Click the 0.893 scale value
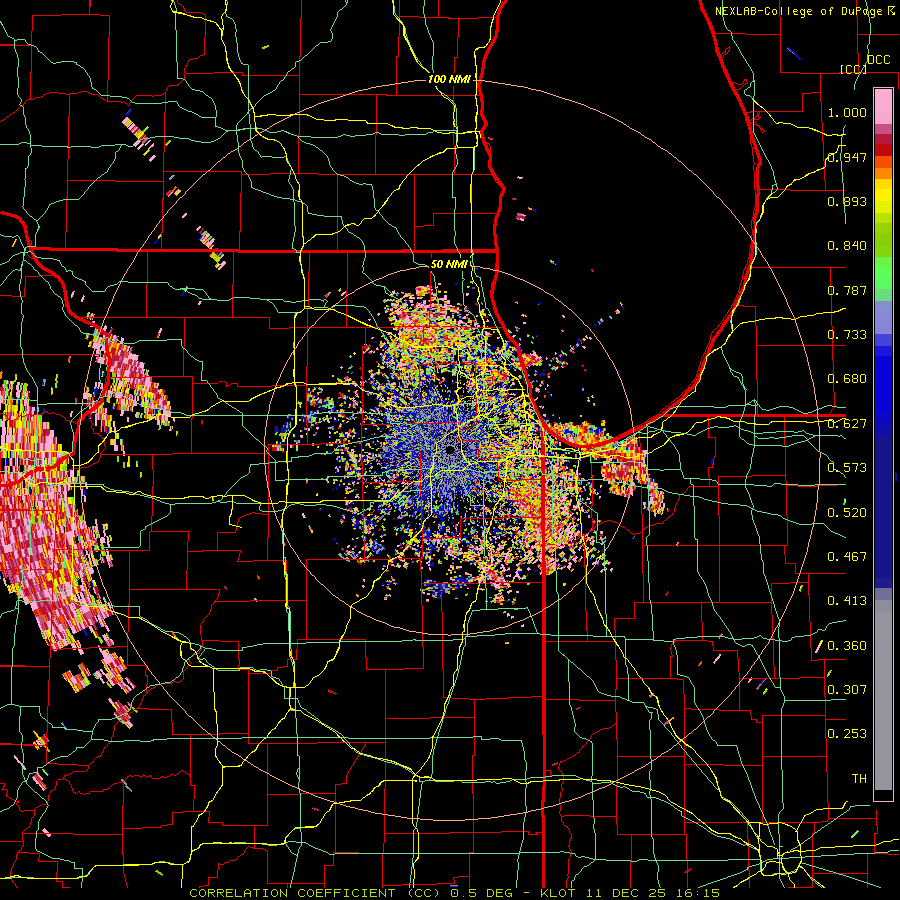 (847, 201)
